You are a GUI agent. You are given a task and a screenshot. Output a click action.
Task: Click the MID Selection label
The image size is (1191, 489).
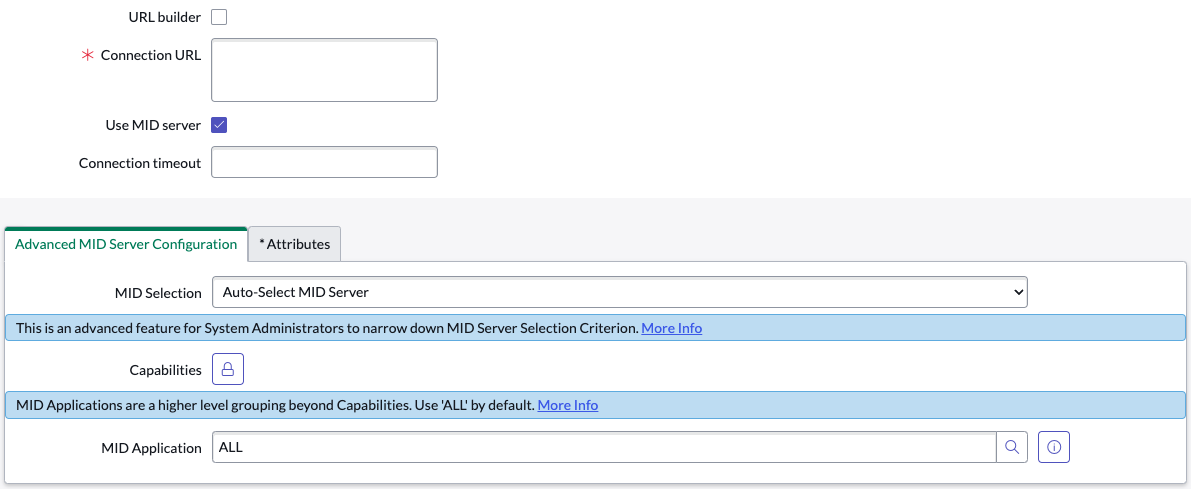coord(158,293)
